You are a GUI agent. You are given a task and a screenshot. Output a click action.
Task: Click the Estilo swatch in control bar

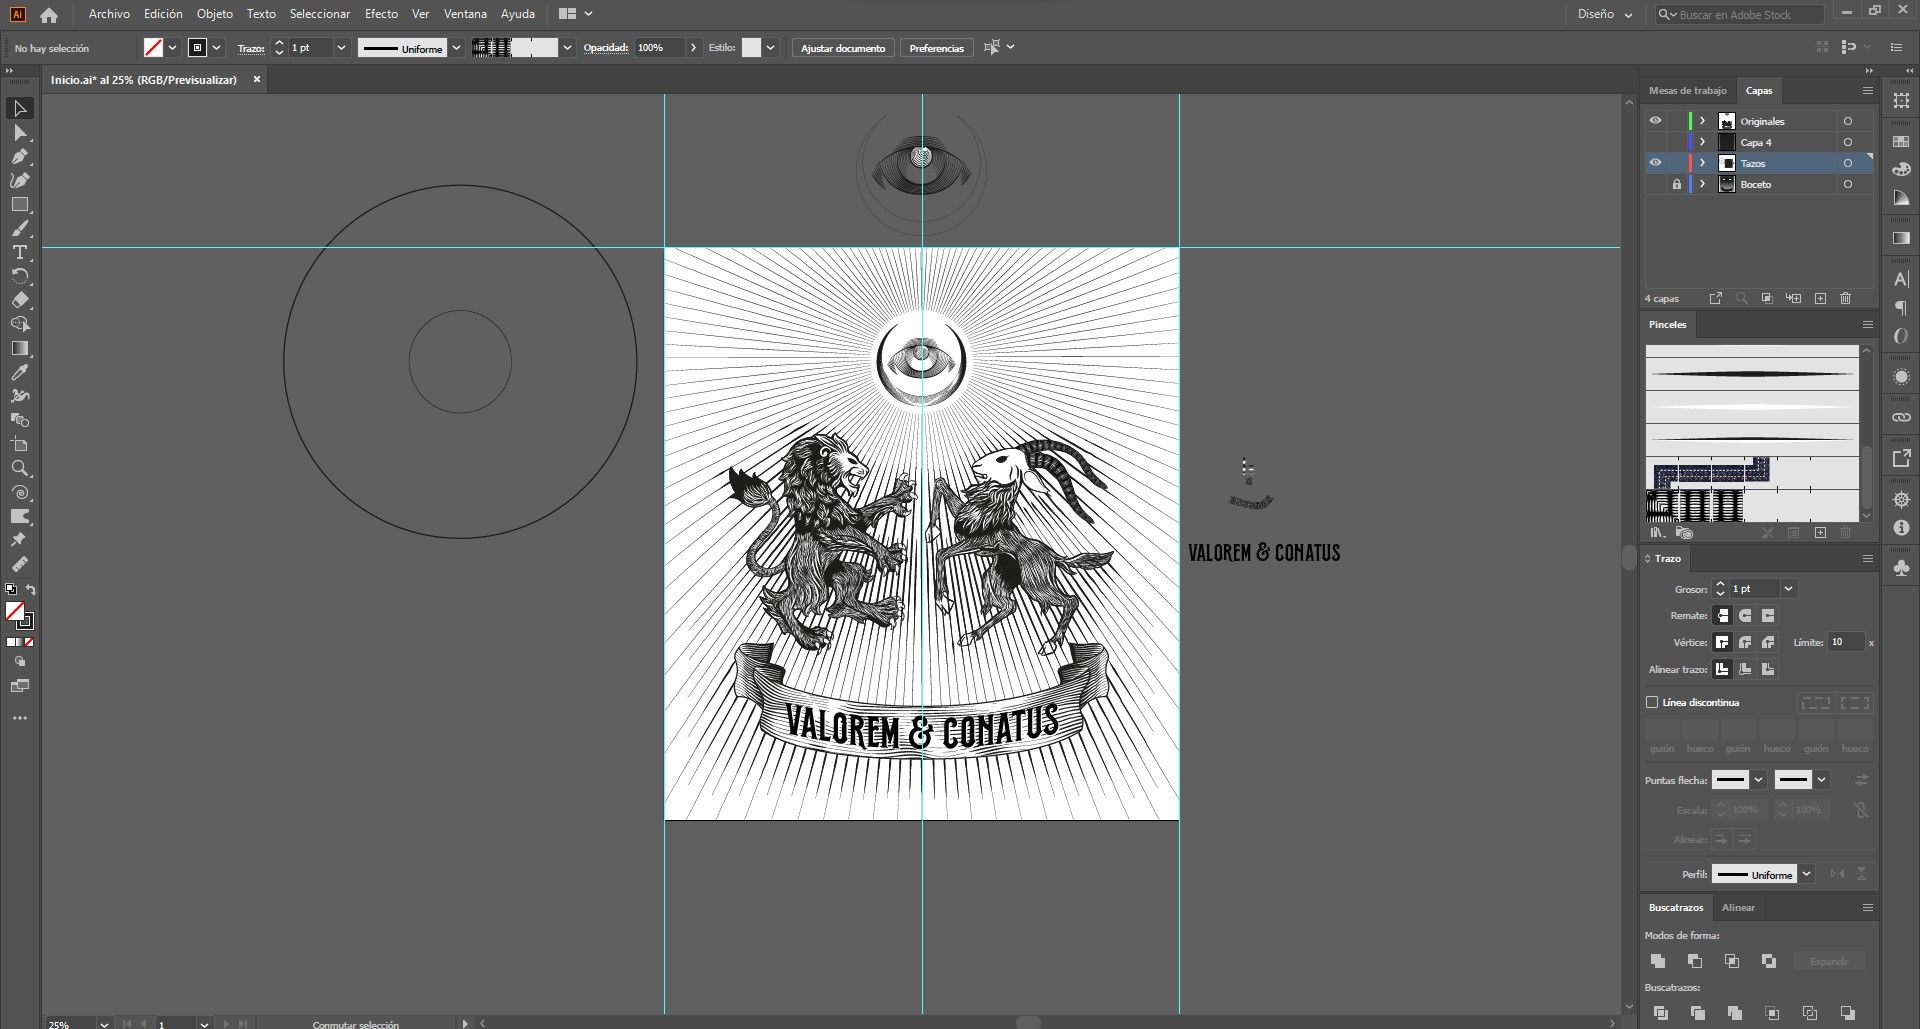click(x=751, y=48)
